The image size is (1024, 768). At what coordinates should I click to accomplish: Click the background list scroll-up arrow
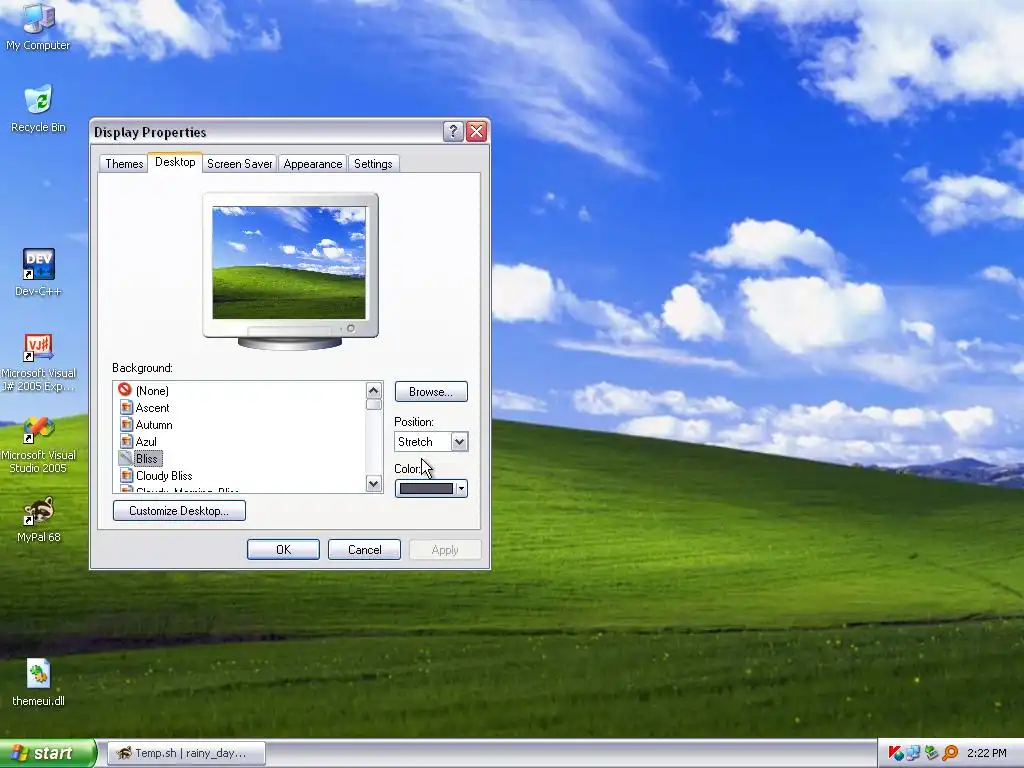pyautogui.click(x=374, y=391)
